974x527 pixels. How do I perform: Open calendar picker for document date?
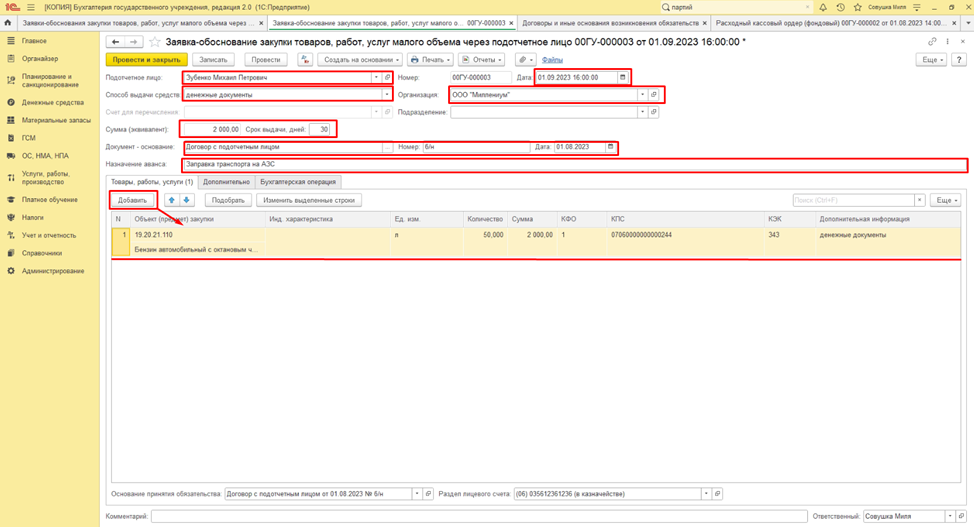[622, 77]
